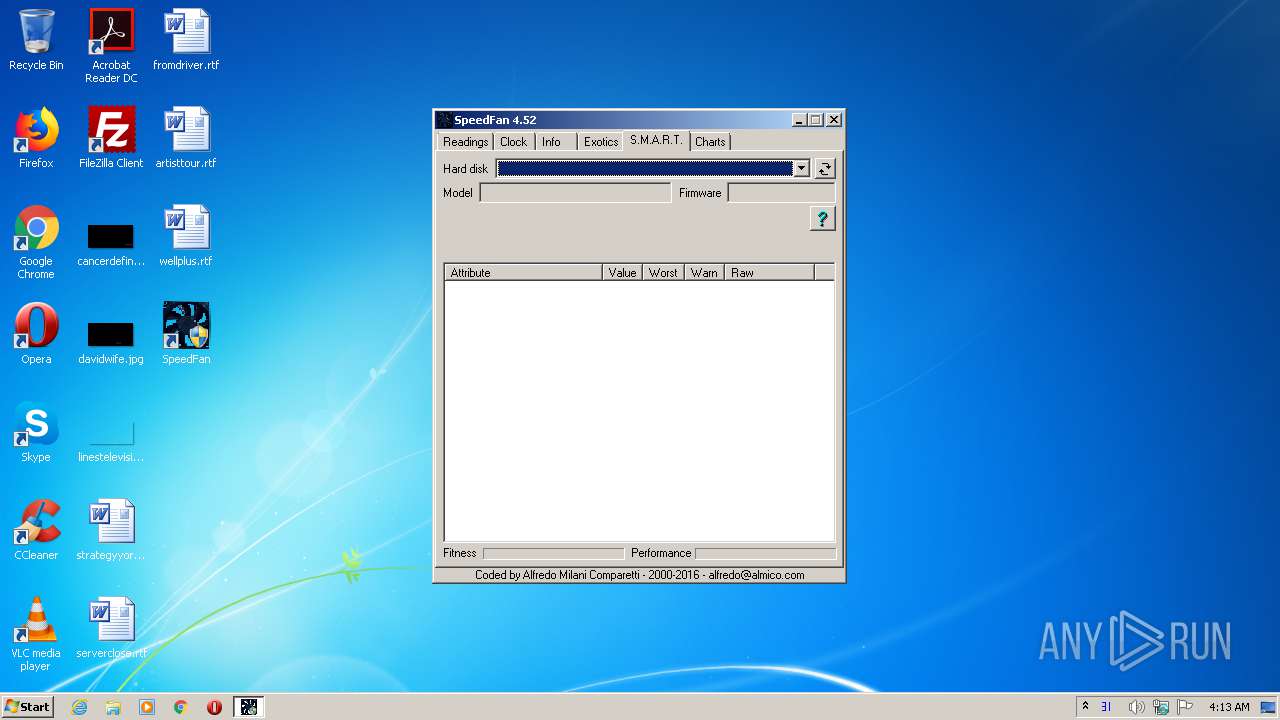
Task: Sort by the Raw column header
Action: pos(770,272)
